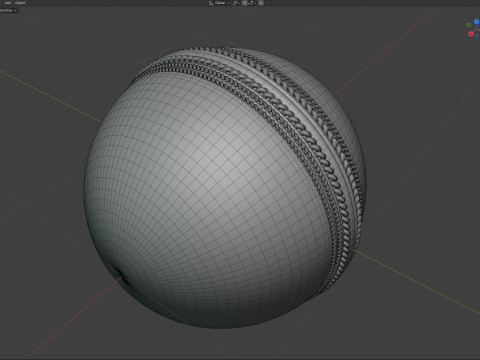Toggle the snapping magnet button
This screenshot has height=360, width=480.
244,3
